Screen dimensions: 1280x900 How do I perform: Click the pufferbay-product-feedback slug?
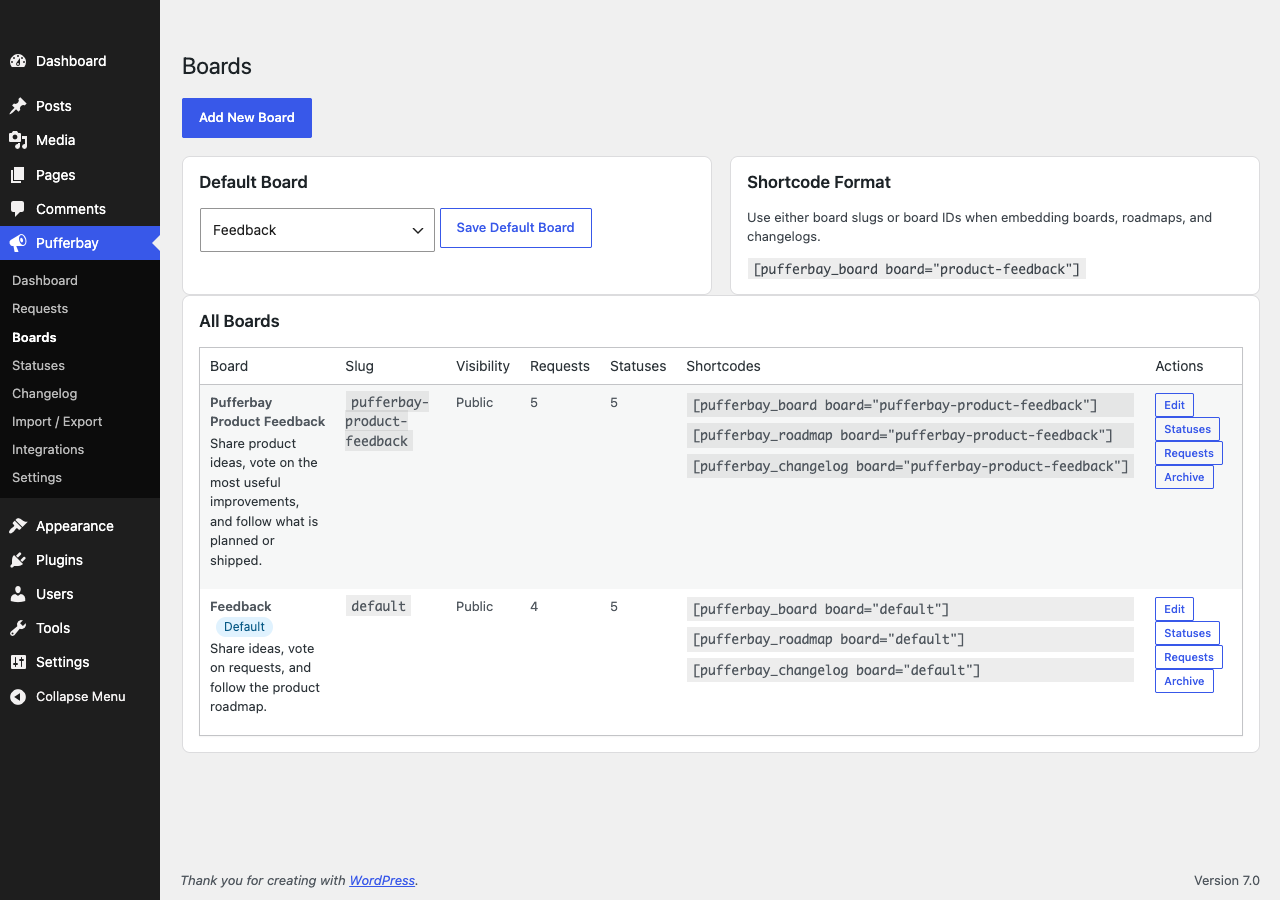coord(387,421)
